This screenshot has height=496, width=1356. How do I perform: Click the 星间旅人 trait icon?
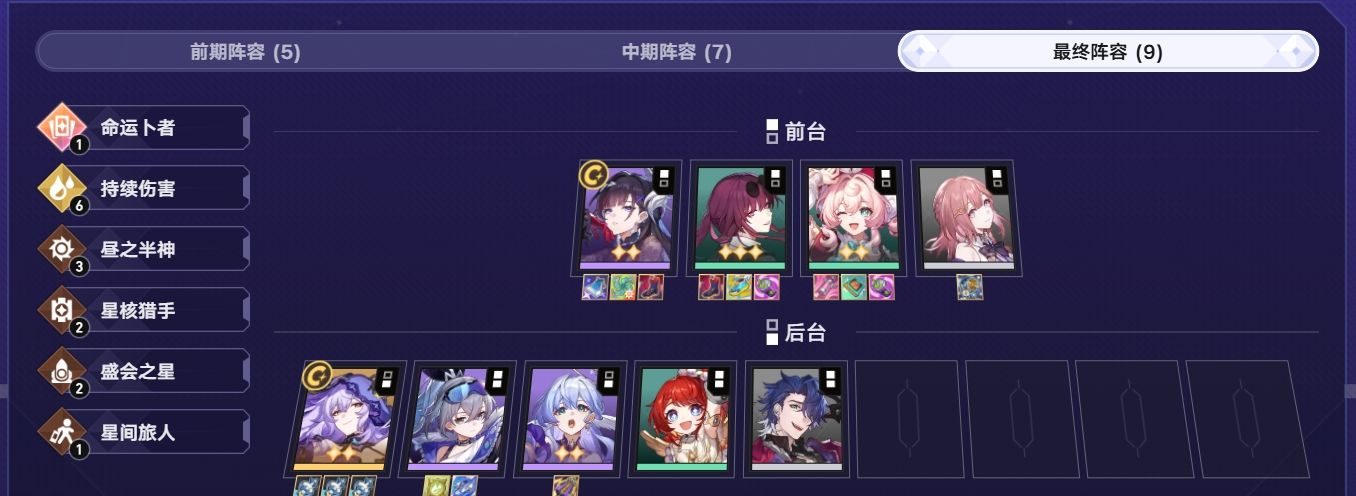click(x=64, y=432)
